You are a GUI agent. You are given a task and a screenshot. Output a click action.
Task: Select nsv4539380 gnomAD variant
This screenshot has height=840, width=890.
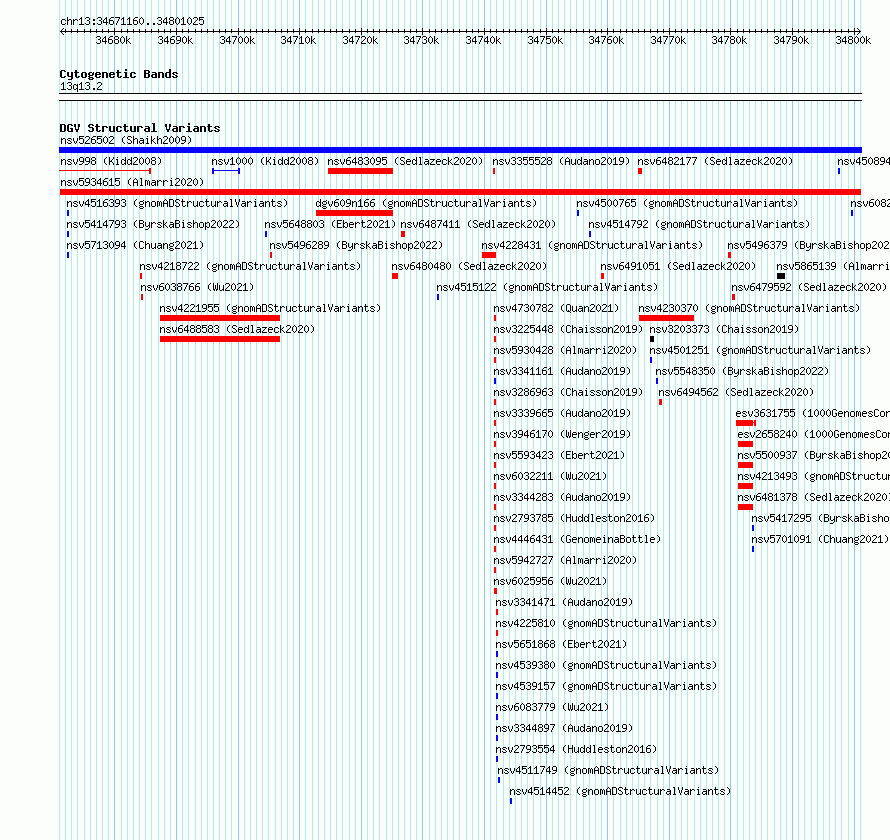tap(606, 665)
